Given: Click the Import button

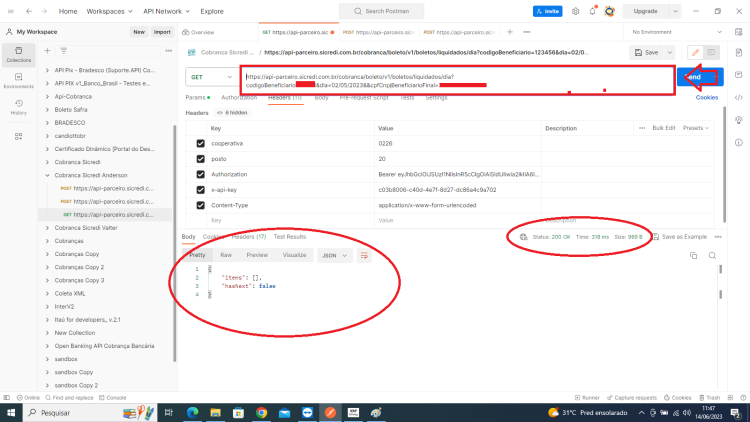Looking at the screenshot, I should 162,32.
